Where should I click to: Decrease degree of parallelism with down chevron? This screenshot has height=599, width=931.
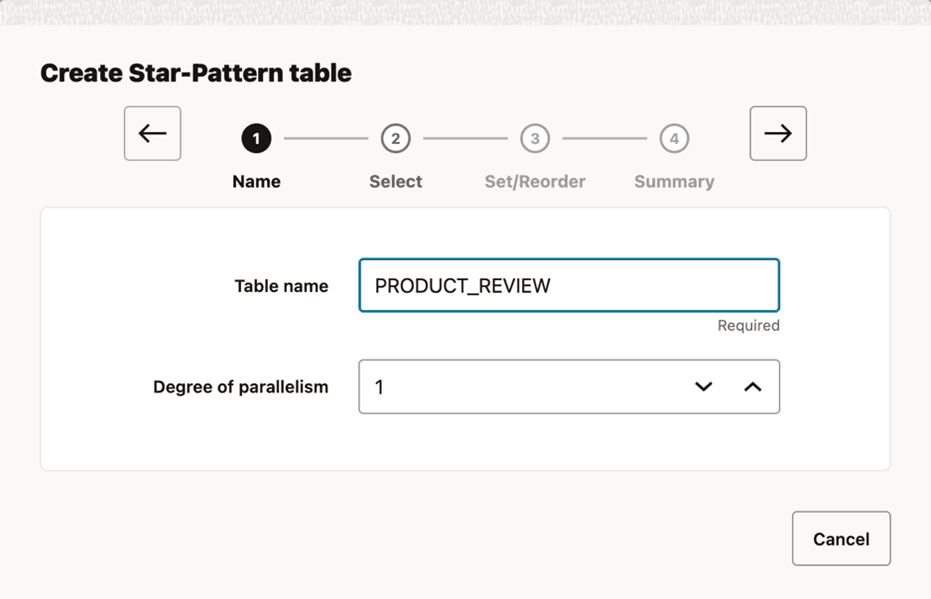704,387
